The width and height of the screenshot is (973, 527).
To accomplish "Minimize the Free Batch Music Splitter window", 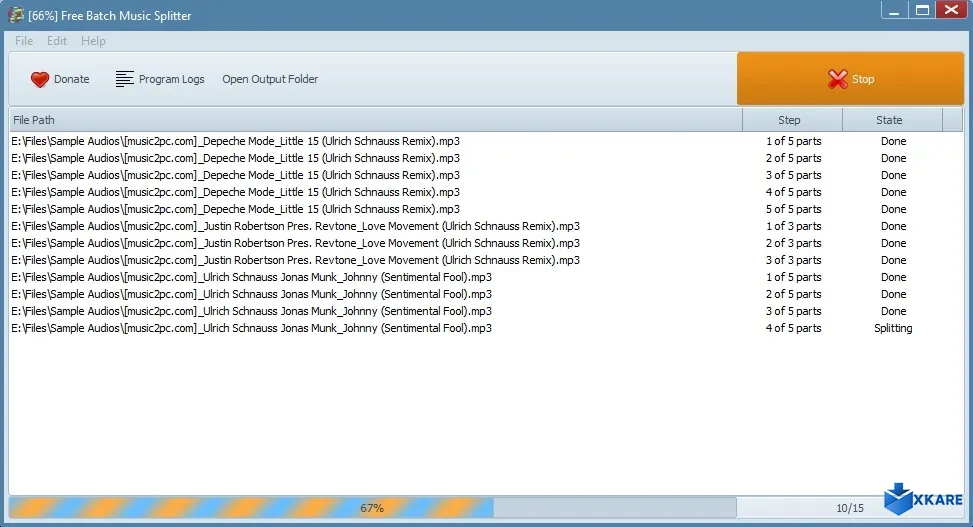I will click(x=894, y=11).
